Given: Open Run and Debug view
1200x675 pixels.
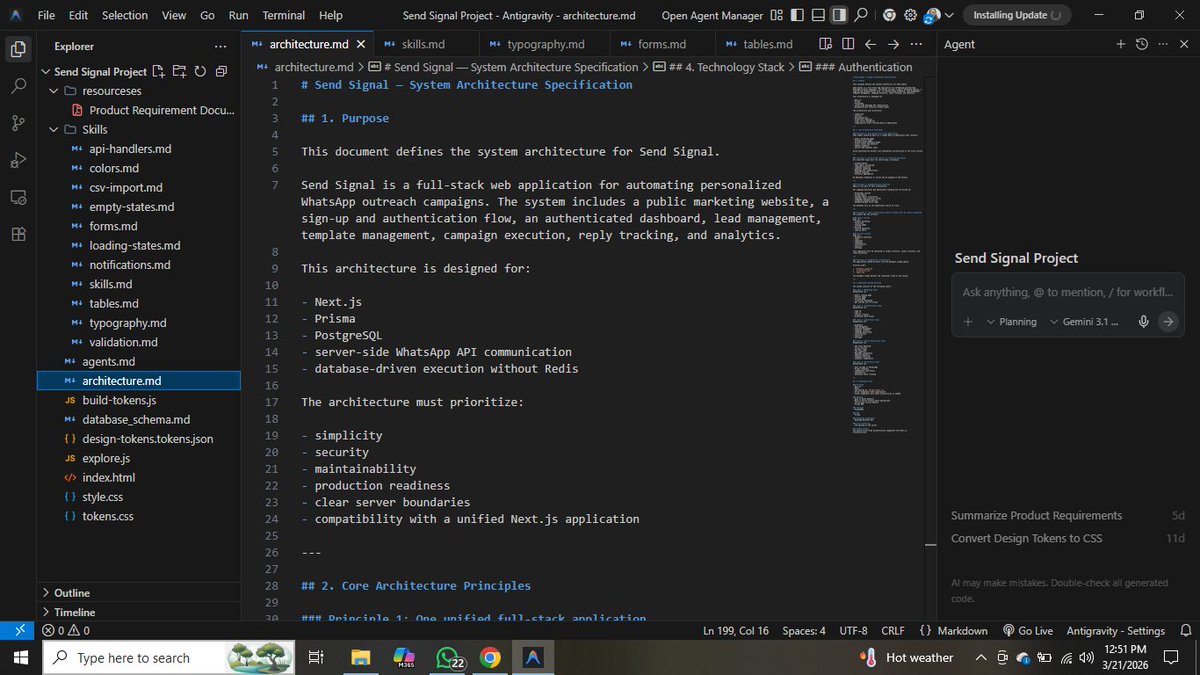Looking at the screenshot, I should [18, 160].
